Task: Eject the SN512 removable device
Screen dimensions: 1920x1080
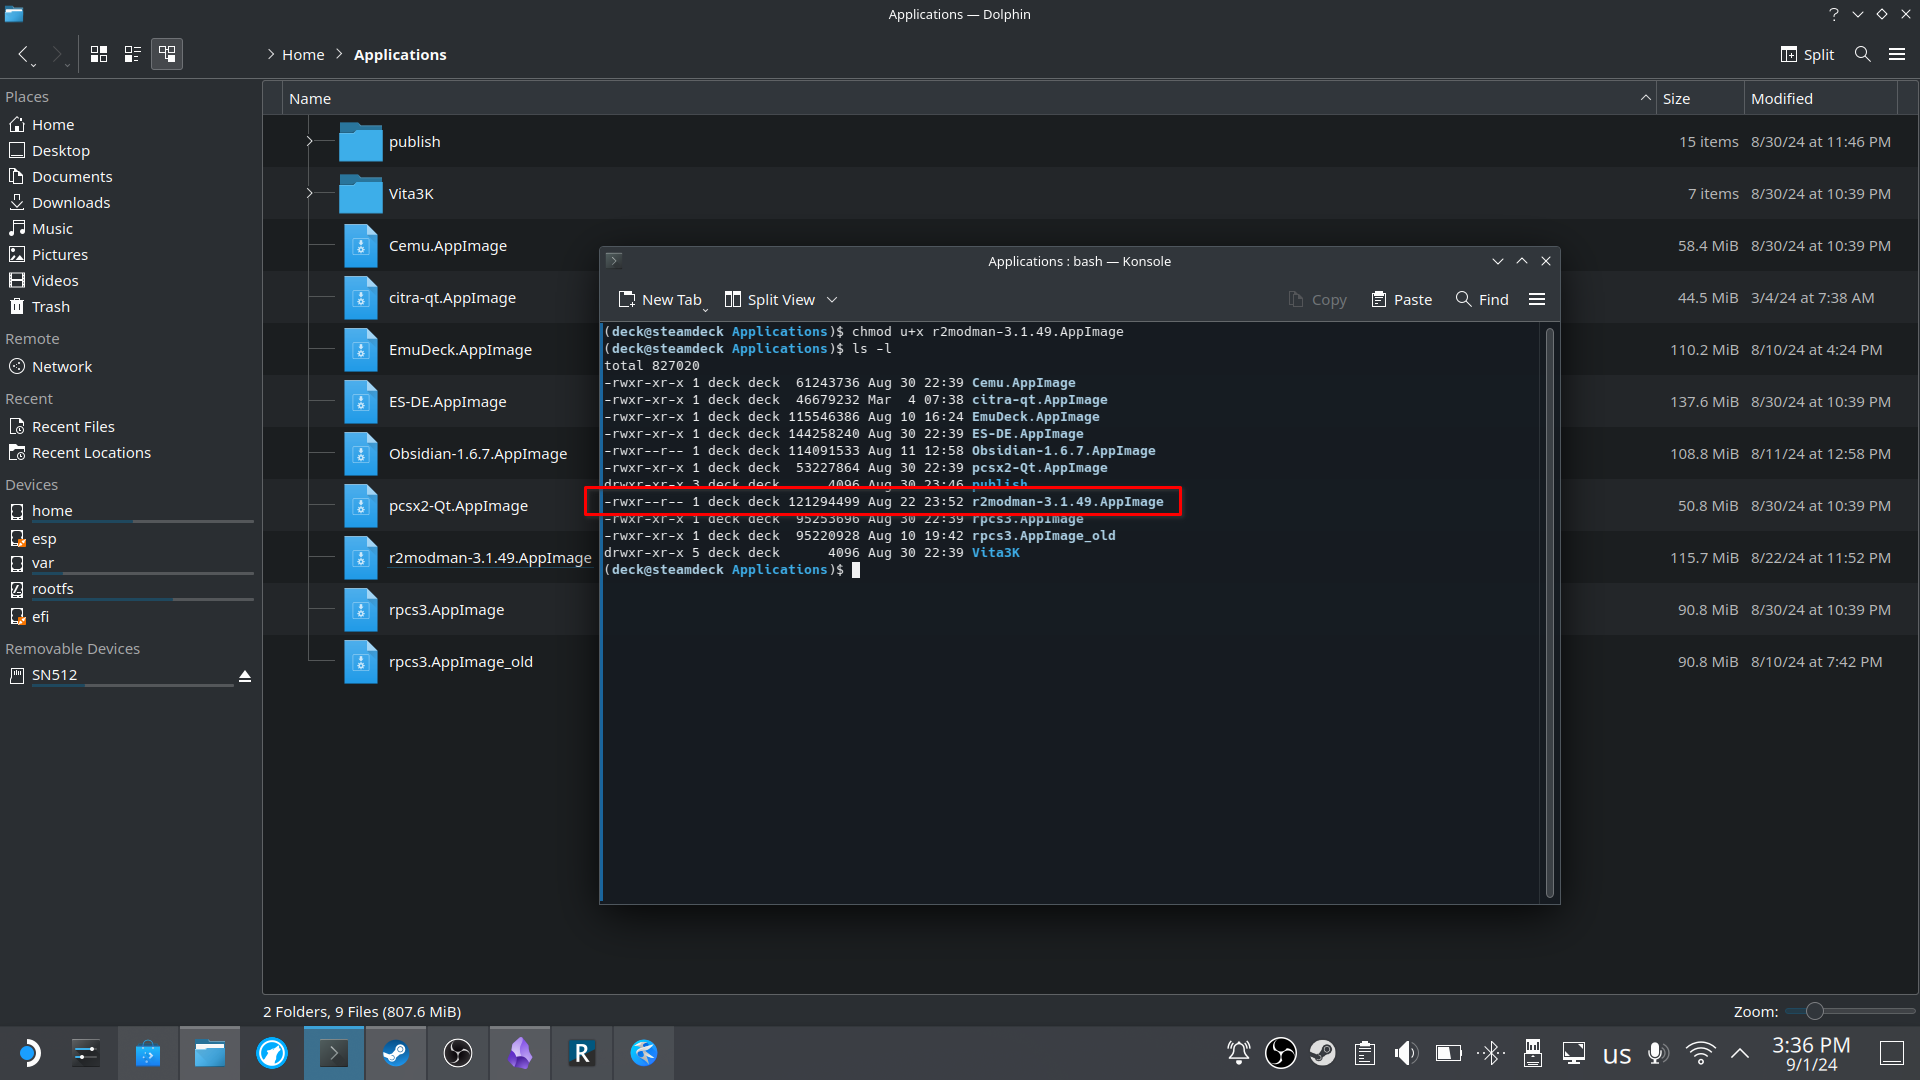Action: [x=245, y=676]
